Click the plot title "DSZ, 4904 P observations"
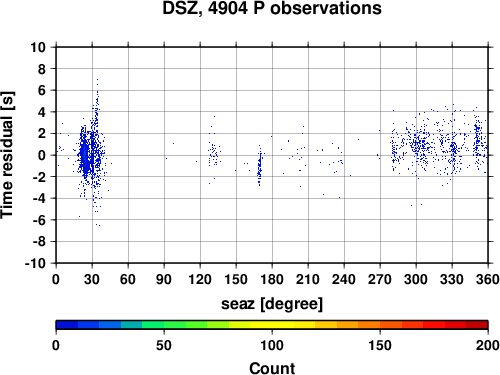The width and height of the screenshot is (500, 375). pos(272,8)
